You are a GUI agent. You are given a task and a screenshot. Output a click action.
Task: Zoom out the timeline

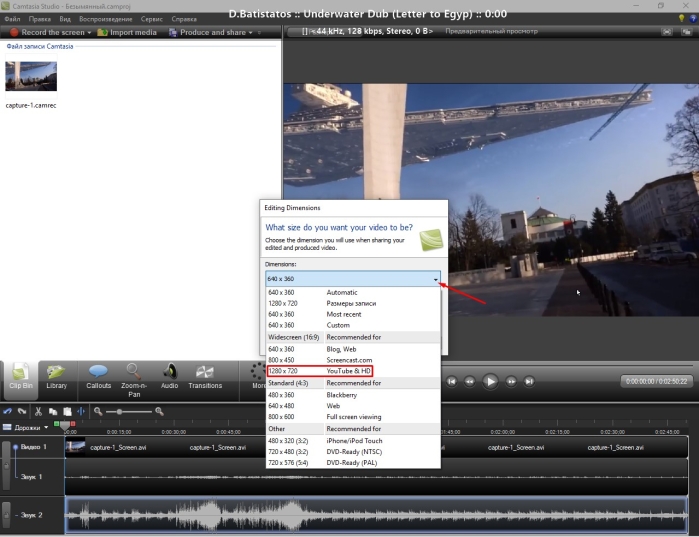coord(98,411)
